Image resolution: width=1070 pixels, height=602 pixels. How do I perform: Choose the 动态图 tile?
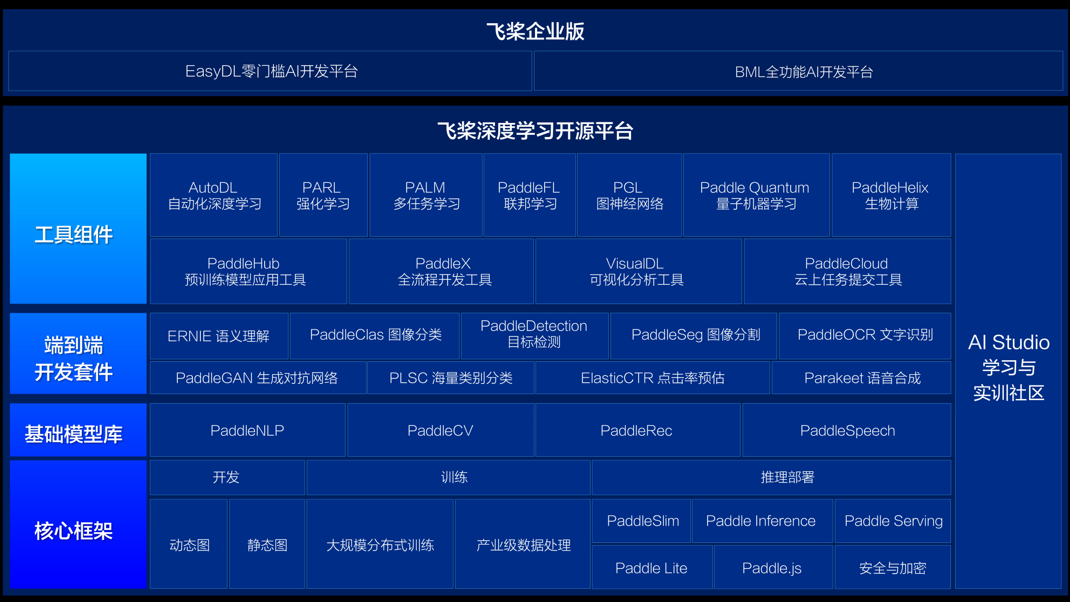coord(189,544)
